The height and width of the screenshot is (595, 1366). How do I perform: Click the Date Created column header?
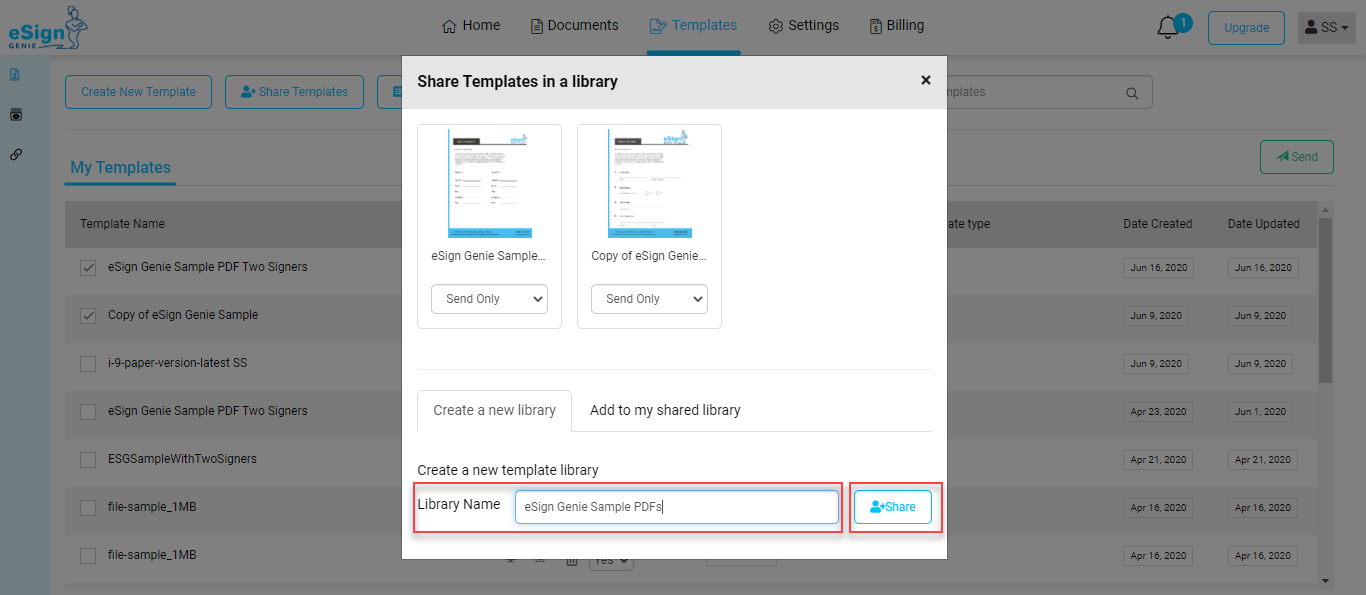pos(1157,224)
